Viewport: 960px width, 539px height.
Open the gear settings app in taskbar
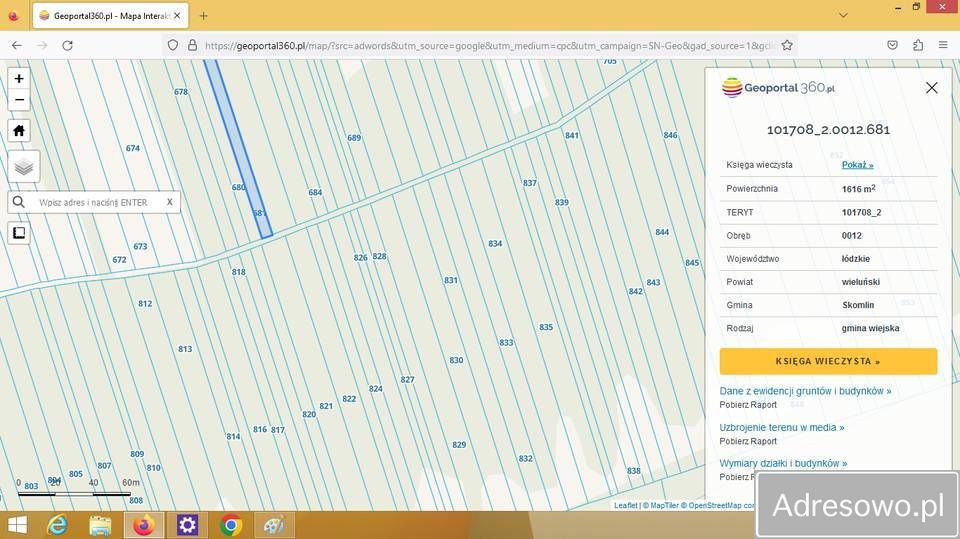coord(187,526)
